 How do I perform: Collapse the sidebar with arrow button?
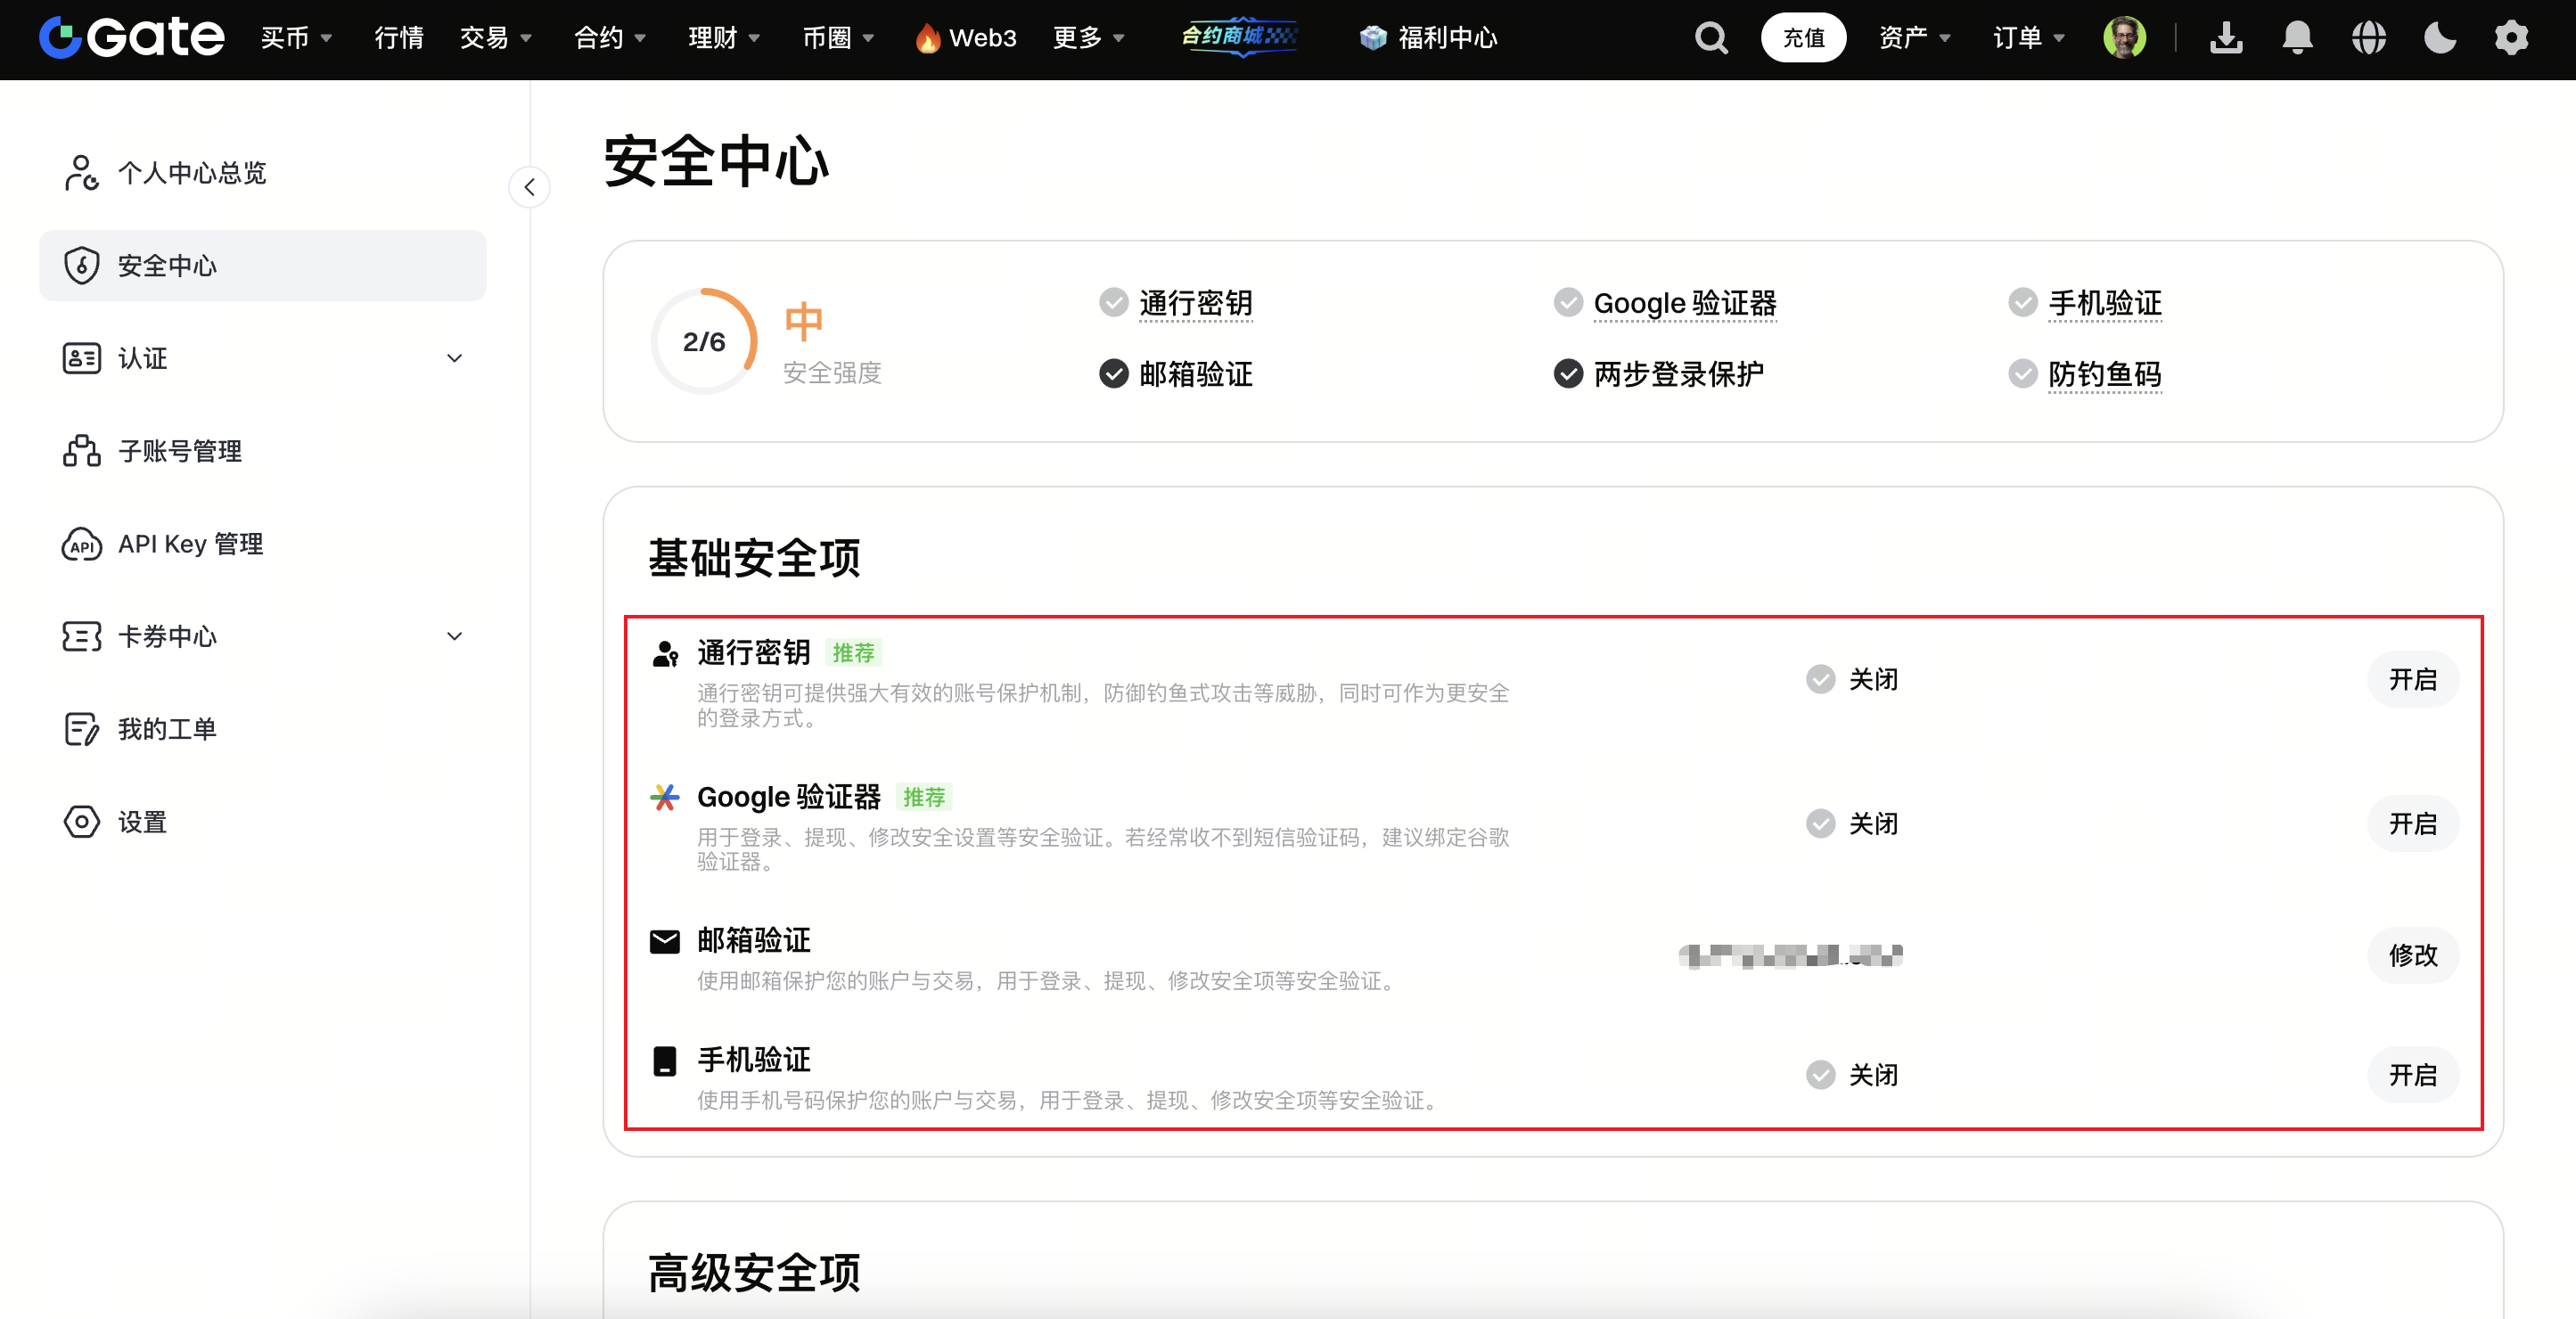[529, 187]
